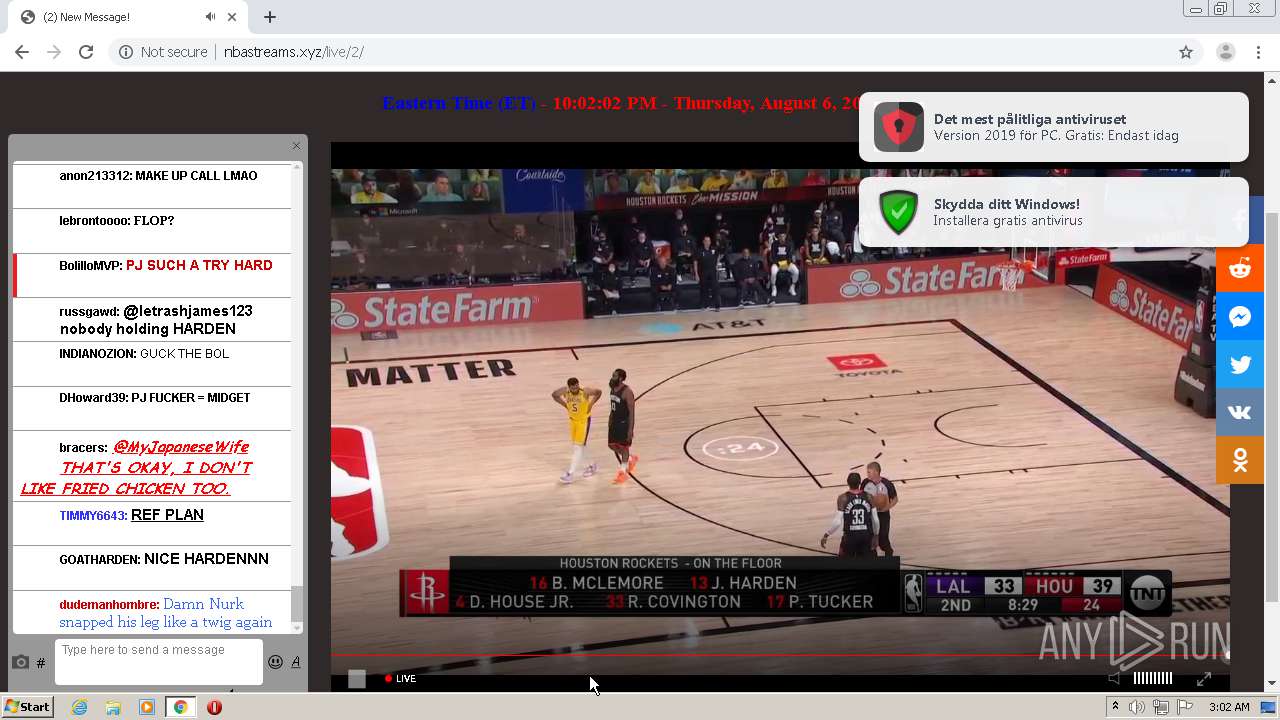Image resolution: width=1280 pixels, height=720 pixels.
Task: Click username TIMMY6643 in chat
Action: pos(92,516)
